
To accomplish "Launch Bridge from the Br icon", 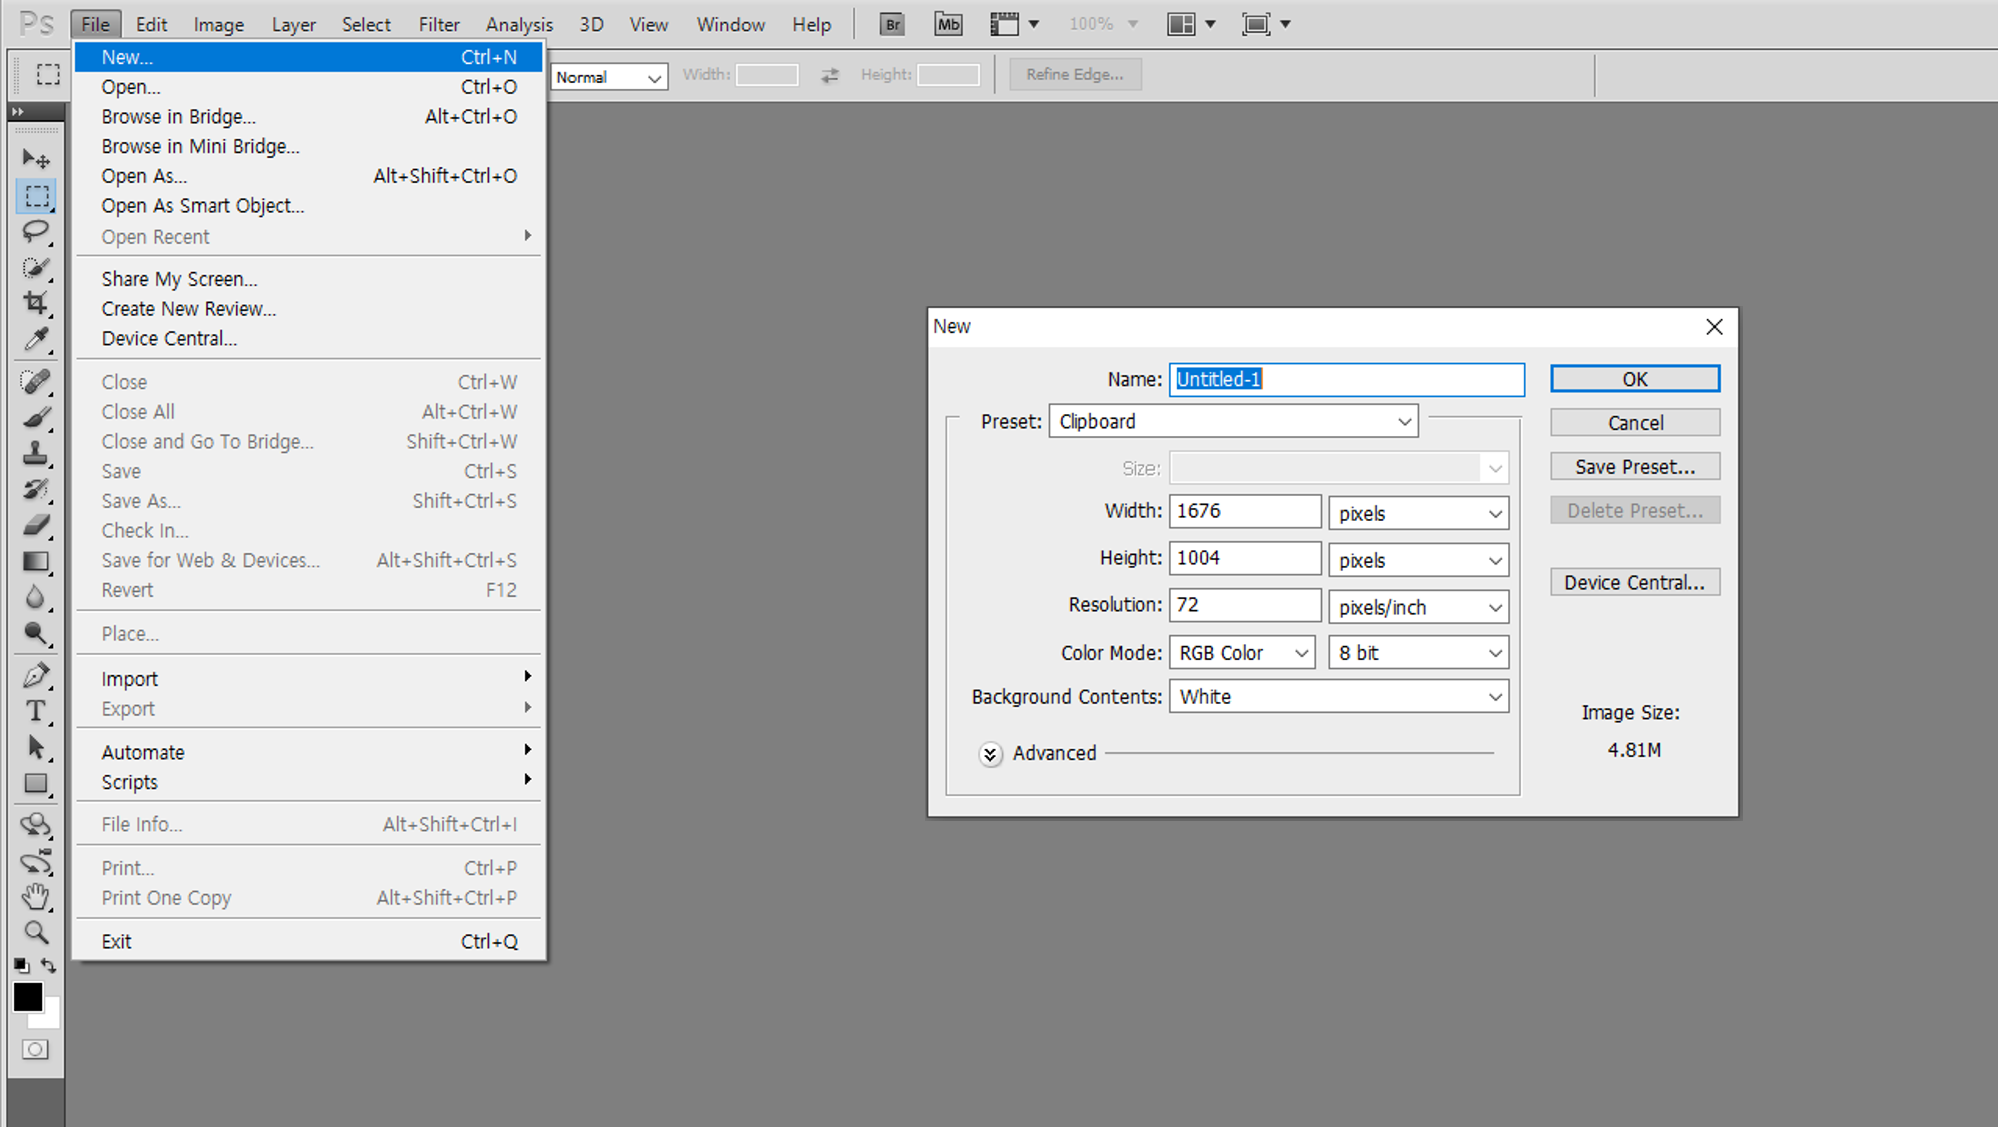I will pyautogui.click(x=892, y=24).
